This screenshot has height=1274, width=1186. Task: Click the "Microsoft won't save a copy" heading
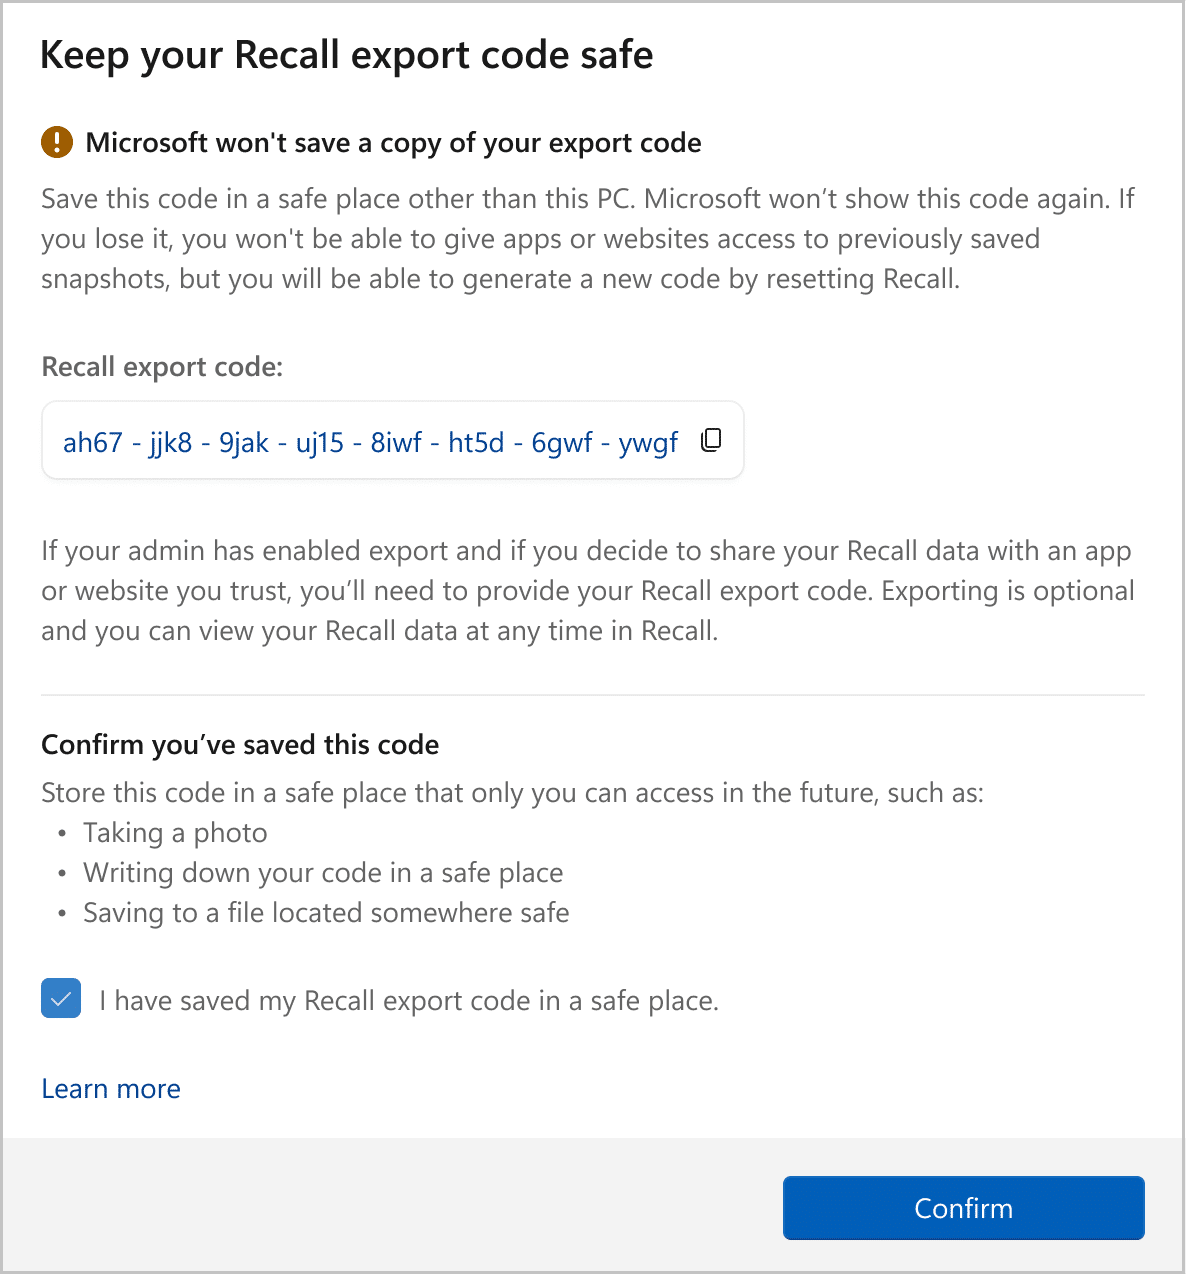click(x=393, y=143)
